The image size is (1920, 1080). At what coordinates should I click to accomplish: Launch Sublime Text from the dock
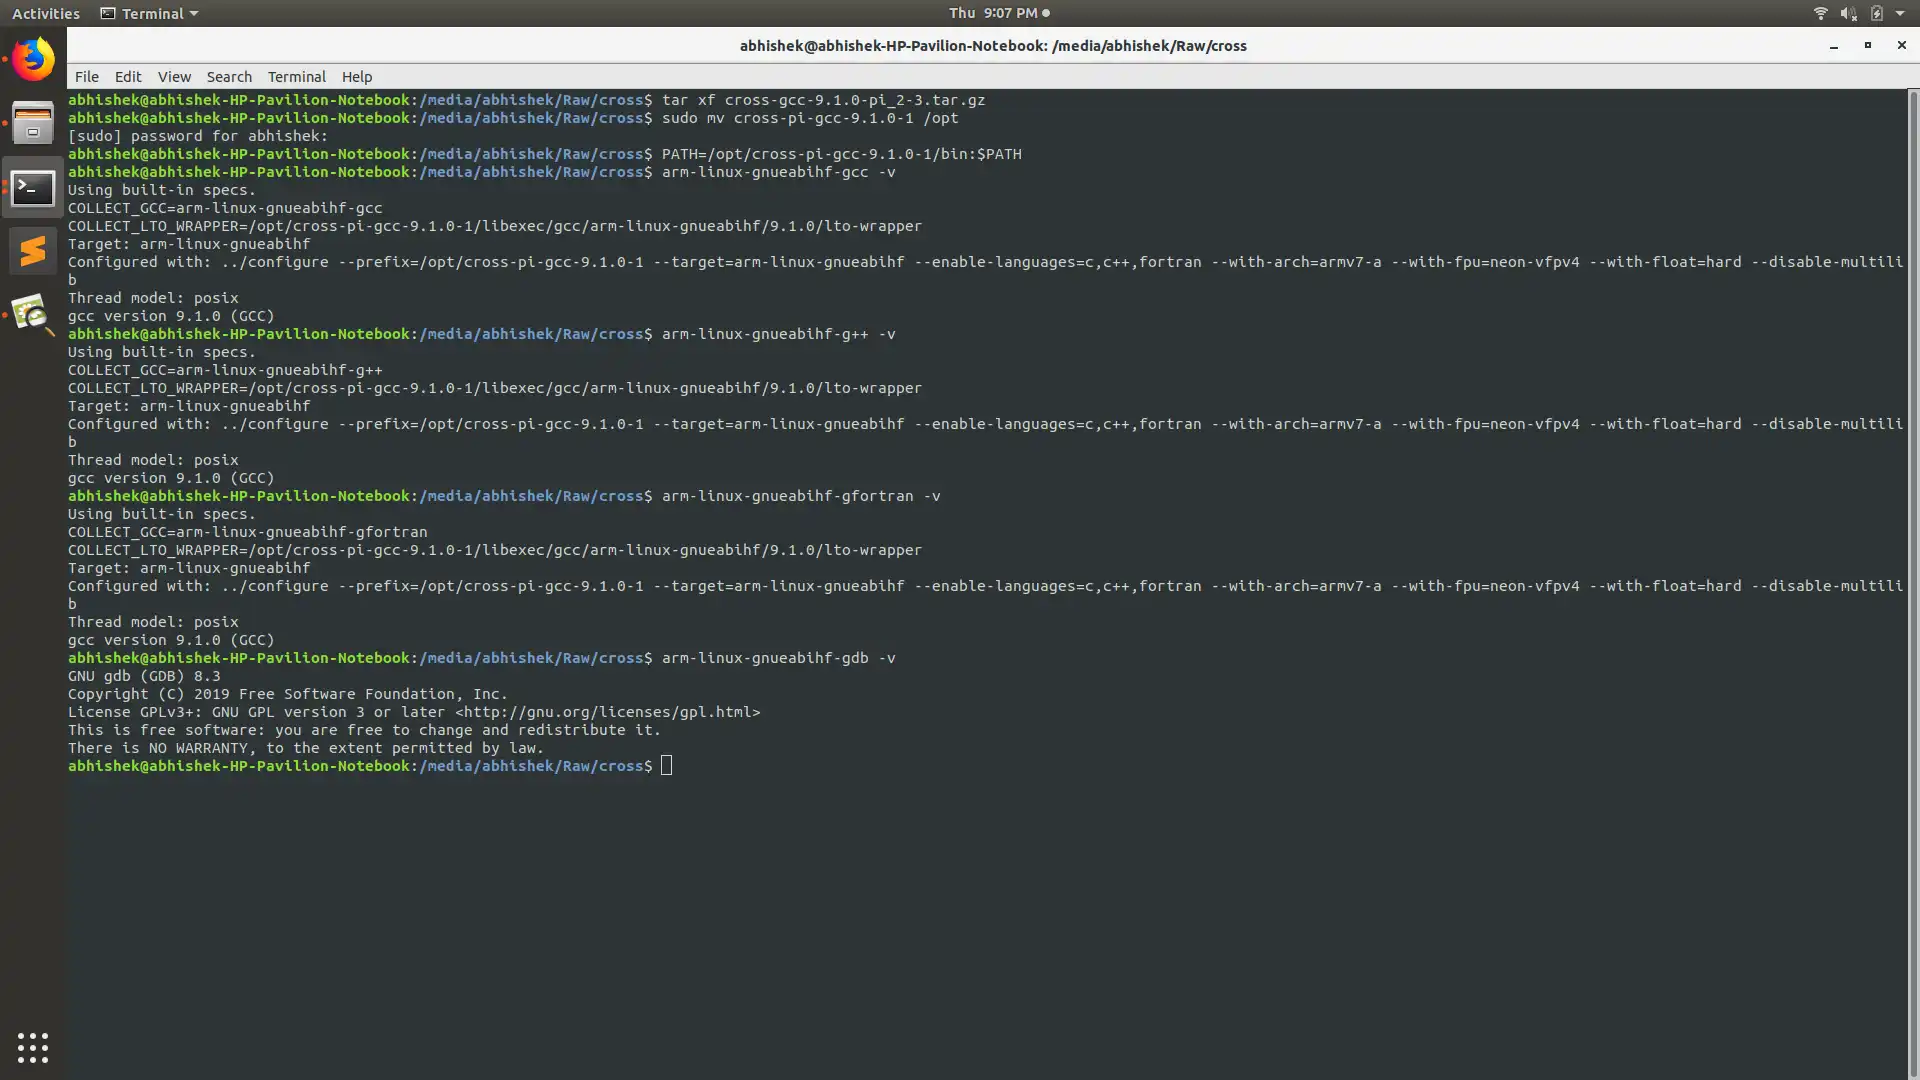pyautogui.click(x=33, y=251)
